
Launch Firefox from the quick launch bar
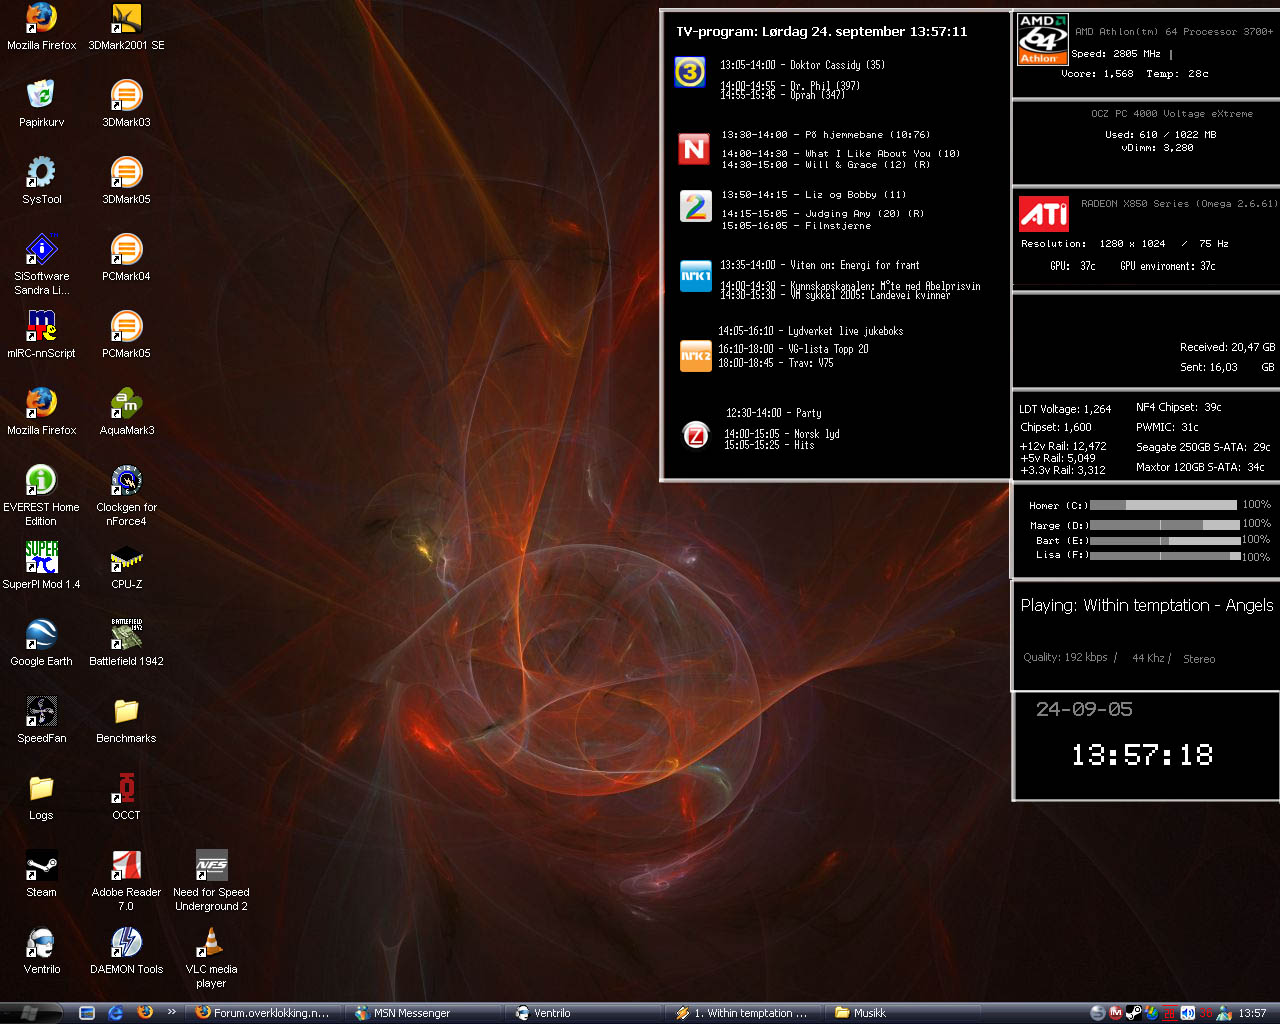click(x=145, y=1013)
